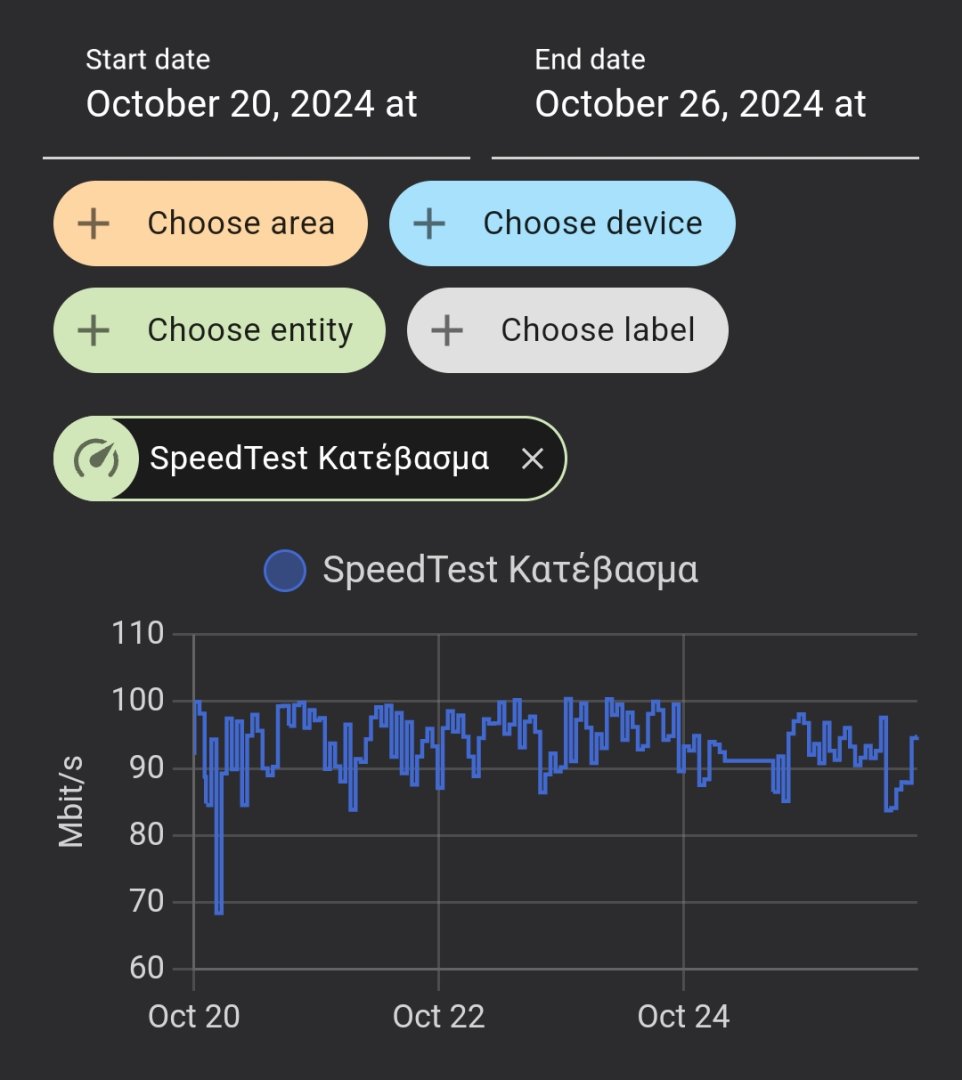Click the speedometer icon on the entity chip

pyautogui.click(x=96, y=459)
